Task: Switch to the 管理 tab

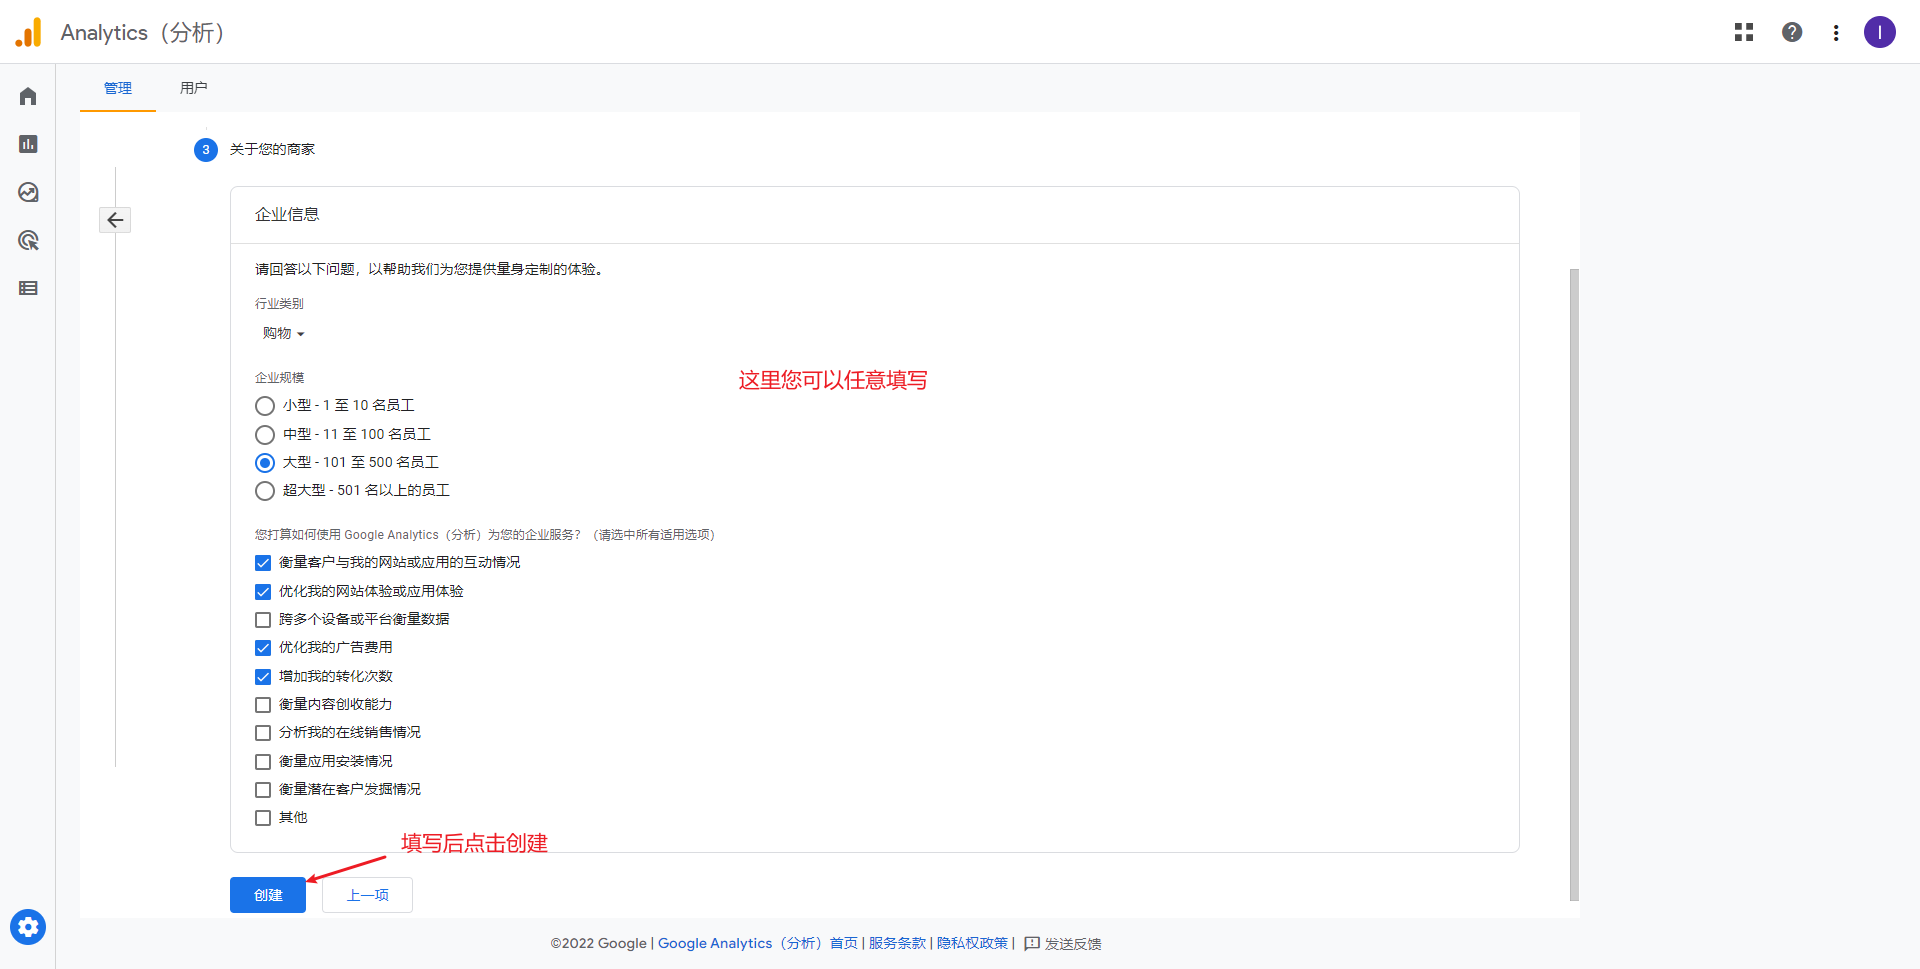Action: pos(118,88)
